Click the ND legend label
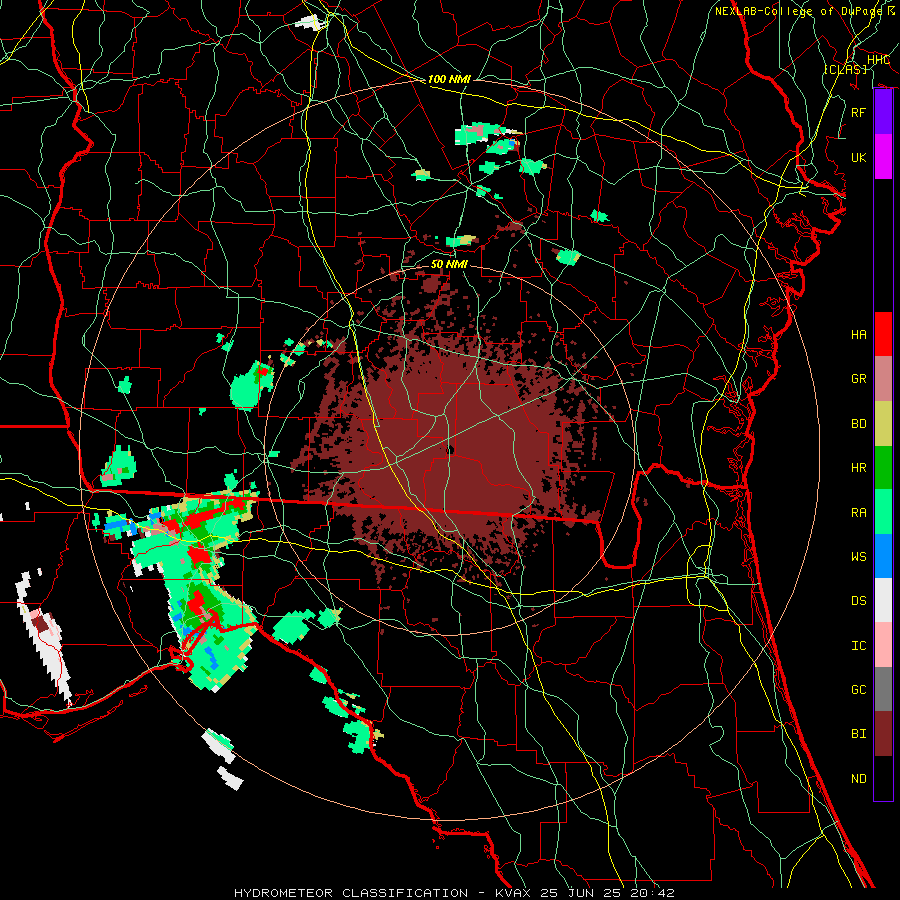The width and height of the screenshot is (900, 900). click(858, 778)
